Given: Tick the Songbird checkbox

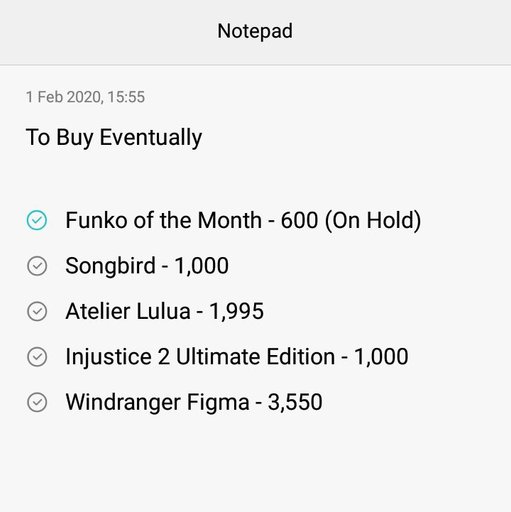Looking at the screenshot, I should tap(37, 266).
